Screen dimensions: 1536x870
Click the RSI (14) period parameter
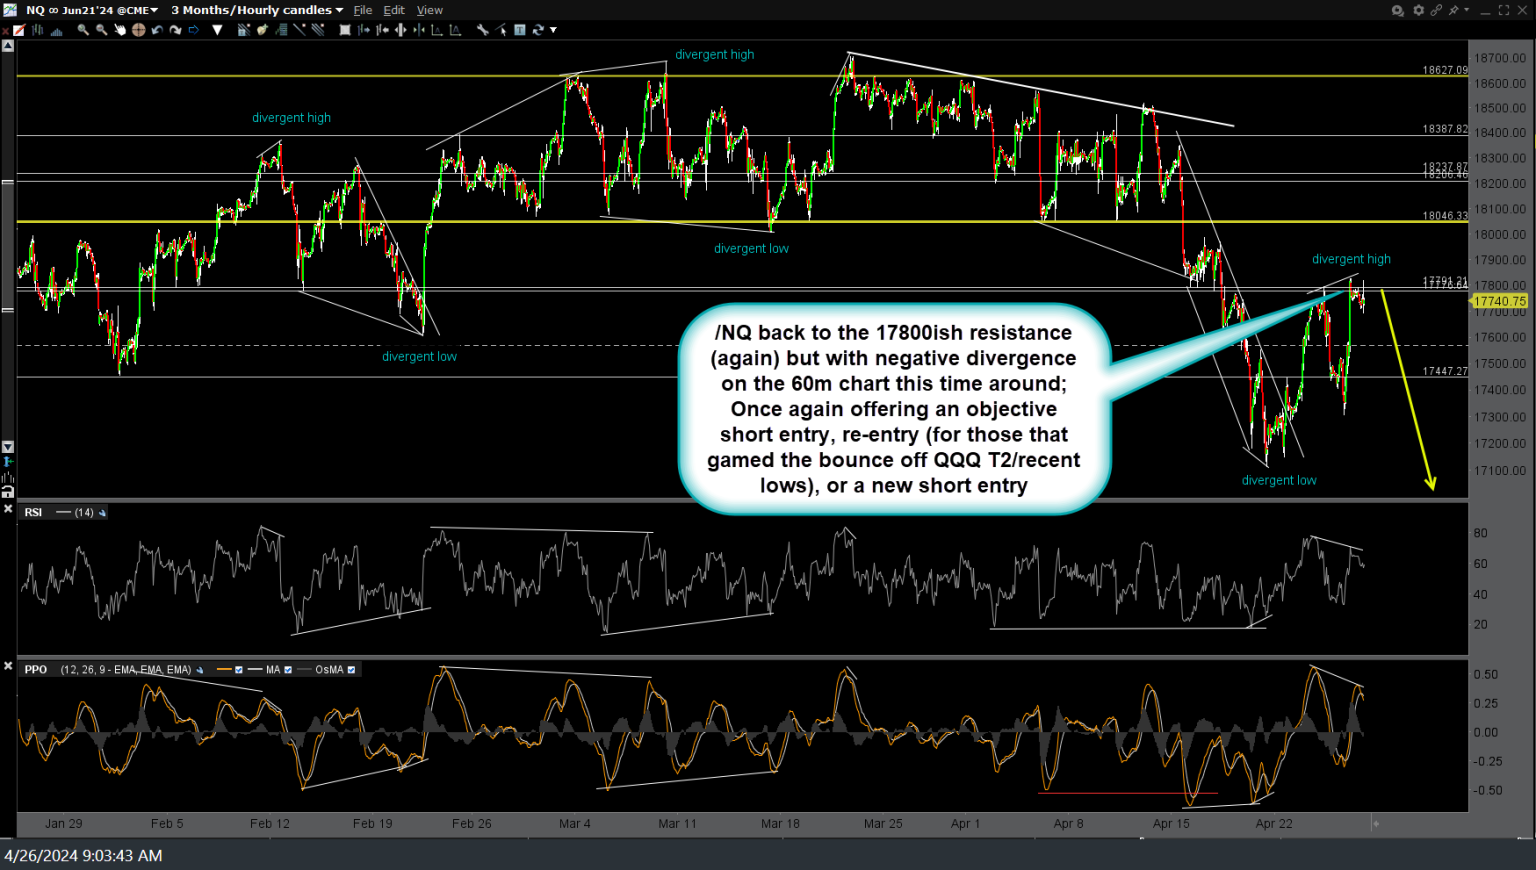point(84,512)
